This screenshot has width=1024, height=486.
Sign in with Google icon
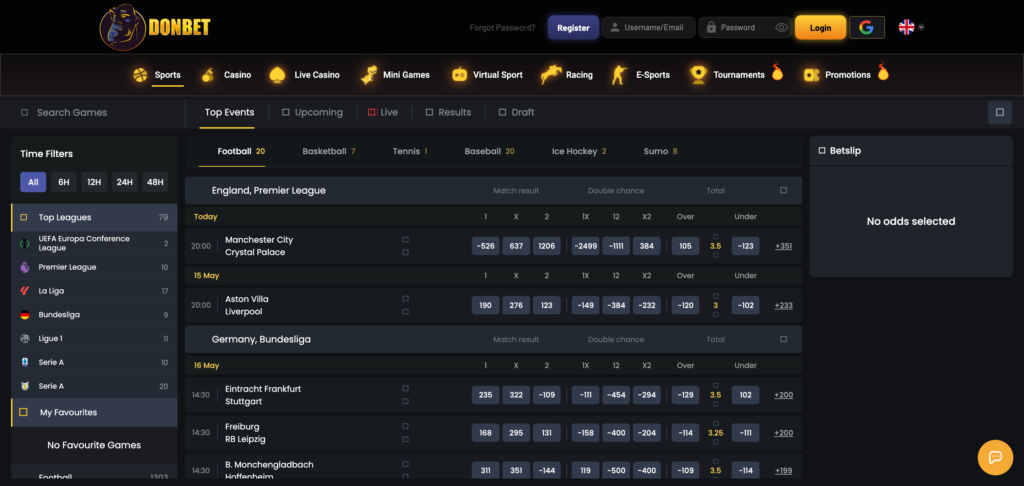click(x=867, y=27)
